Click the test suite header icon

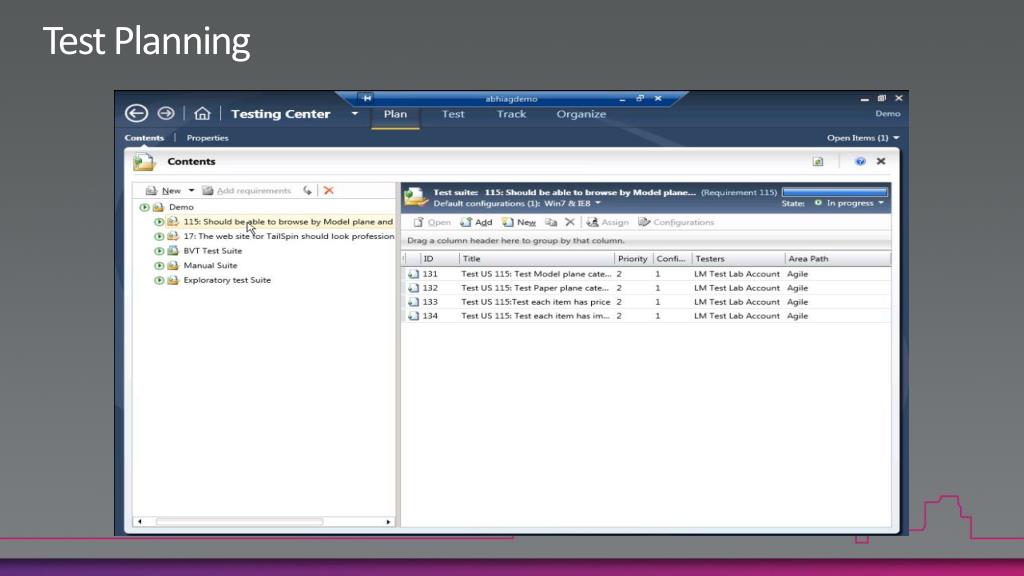(415, 197)
